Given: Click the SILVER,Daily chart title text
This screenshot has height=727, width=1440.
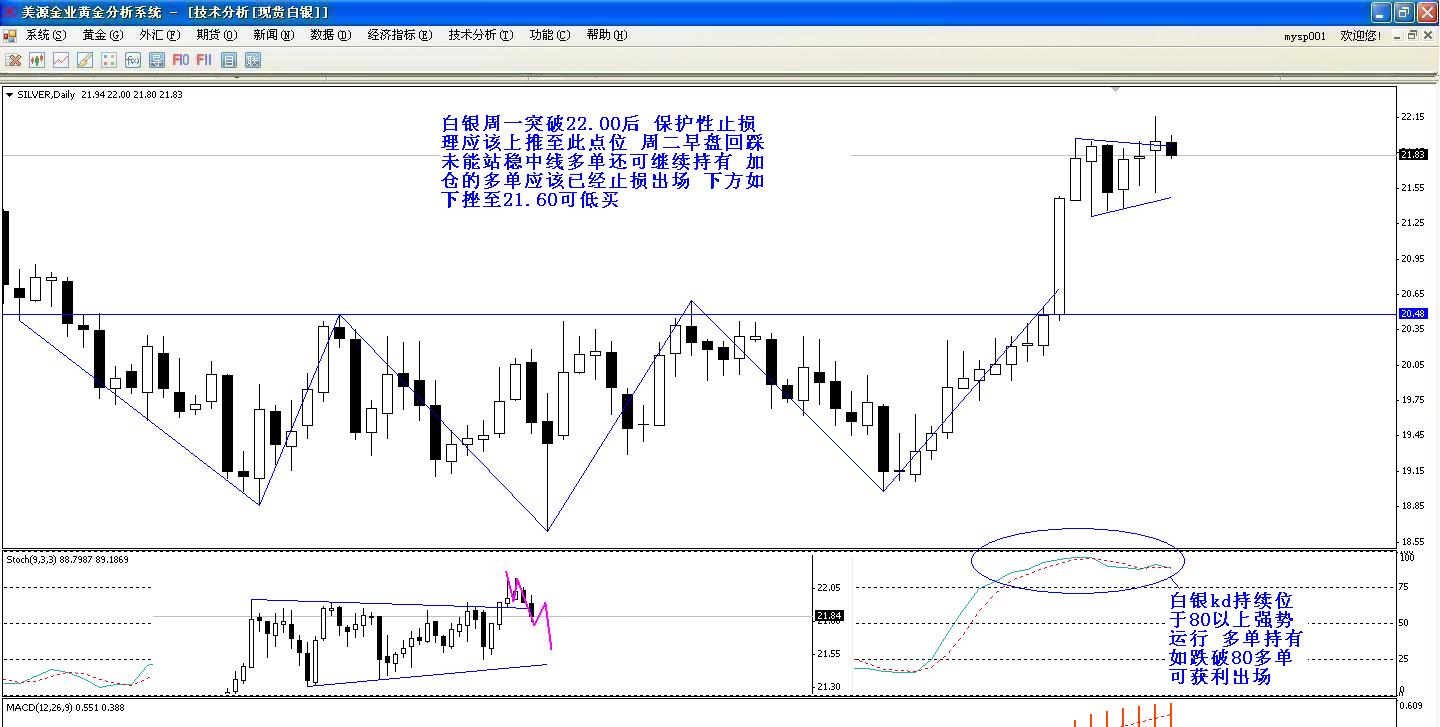Looking at the screenshot, I should tap(46, 95).
